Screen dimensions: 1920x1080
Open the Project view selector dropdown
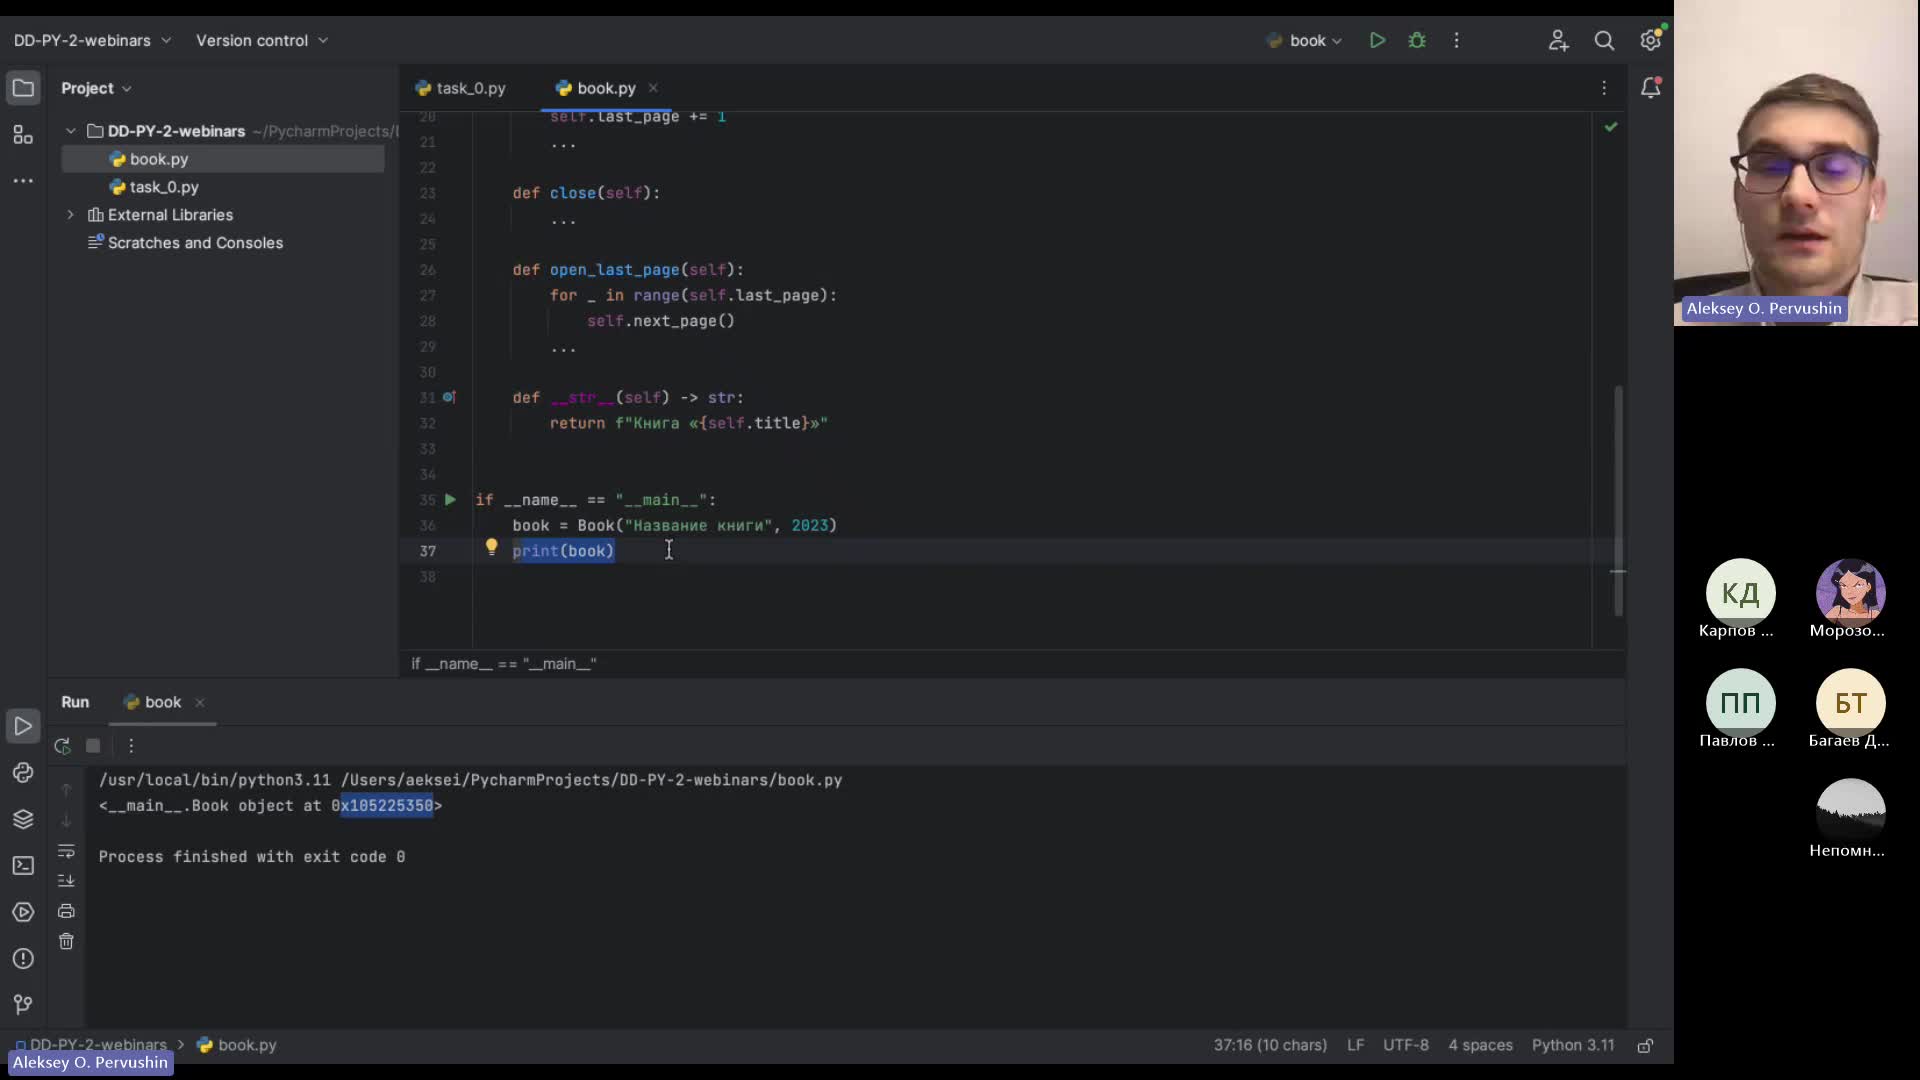point(96,88)
